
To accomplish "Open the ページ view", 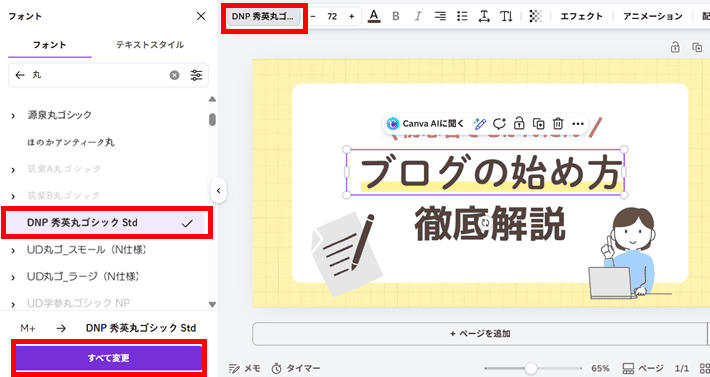I will pos(643,368).
